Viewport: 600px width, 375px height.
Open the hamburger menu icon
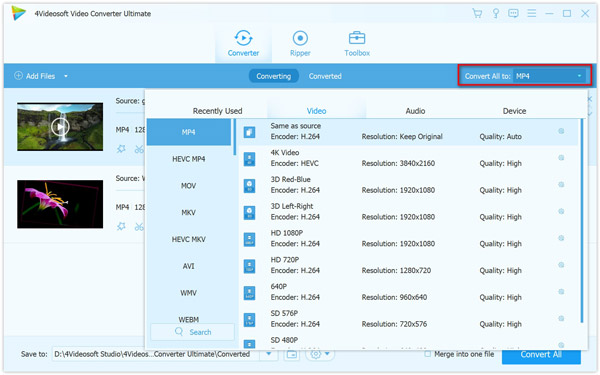click(532, 13)
